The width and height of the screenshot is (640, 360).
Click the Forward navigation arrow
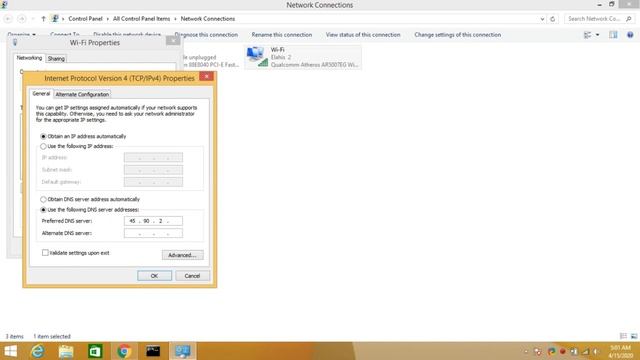click(x=22, y=19)
